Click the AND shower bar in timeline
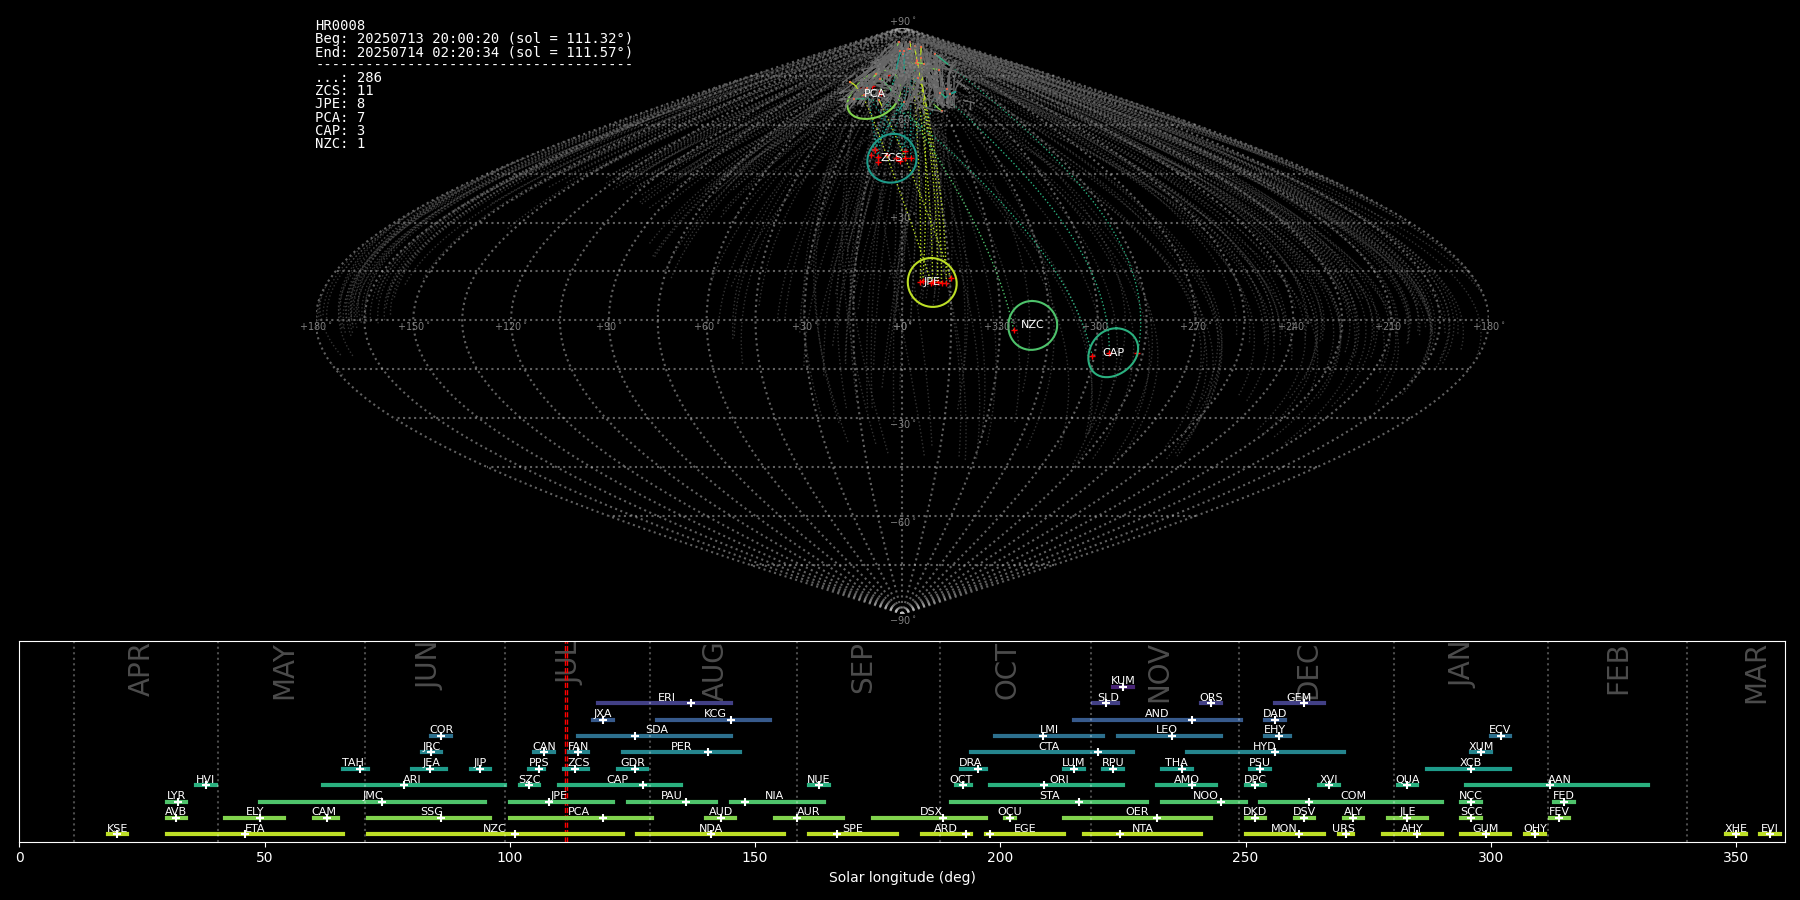Screen dimensions: 1800x900 [x=1157, y=720]
